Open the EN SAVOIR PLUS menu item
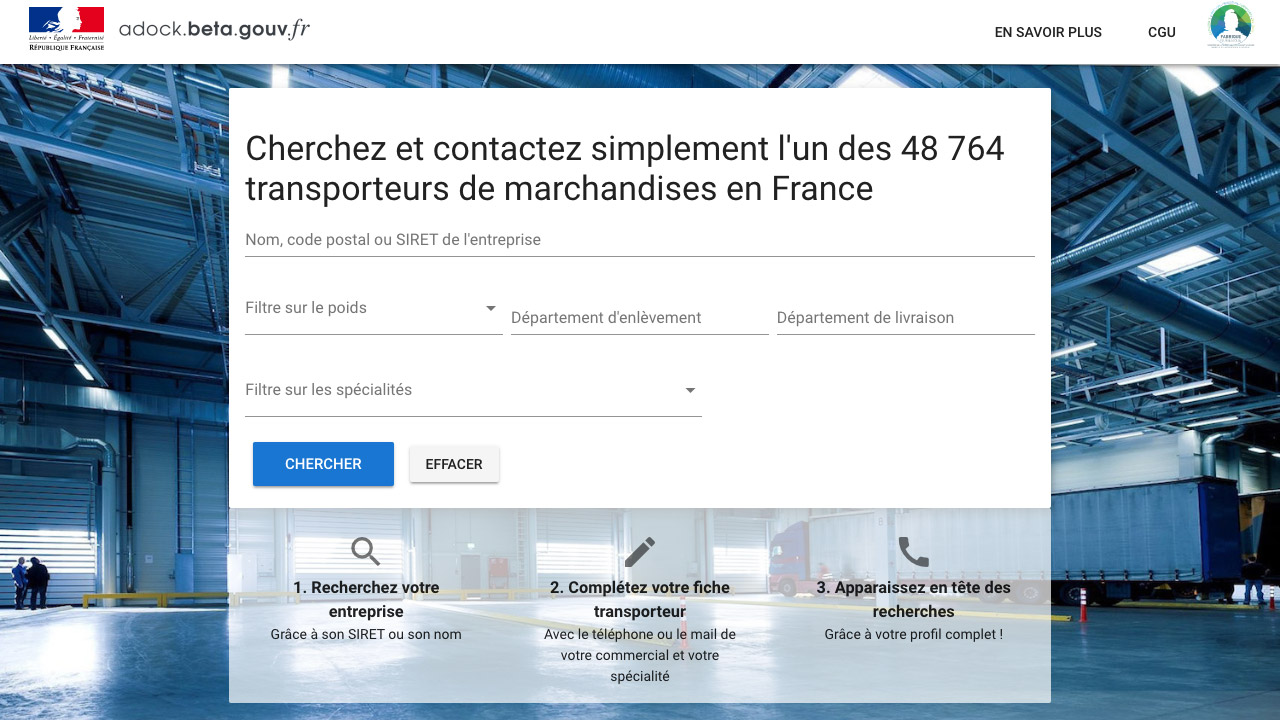 [x=1048, y=32]
